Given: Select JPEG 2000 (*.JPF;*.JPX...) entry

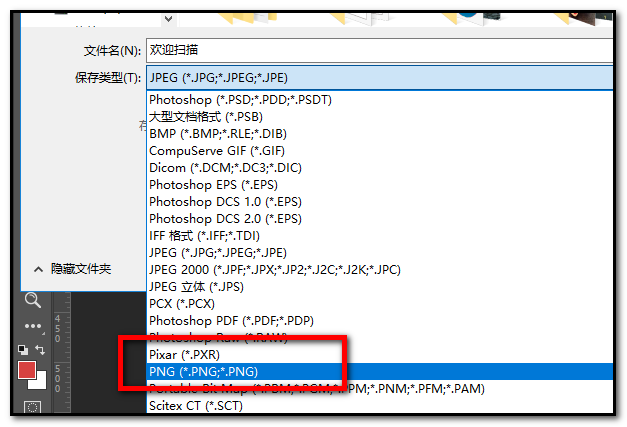Looking at the screenshot, I should (x=379, y=269).
